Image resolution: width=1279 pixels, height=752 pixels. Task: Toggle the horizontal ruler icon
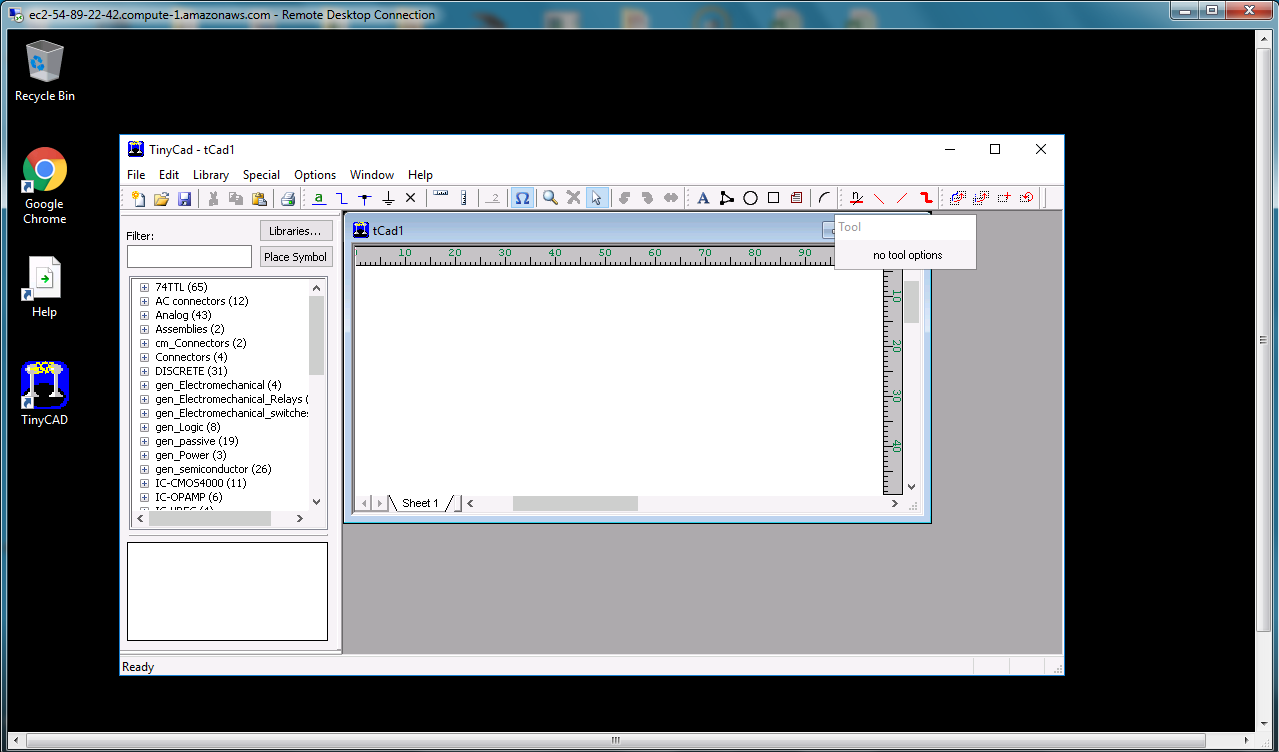[x=441, y=198]
